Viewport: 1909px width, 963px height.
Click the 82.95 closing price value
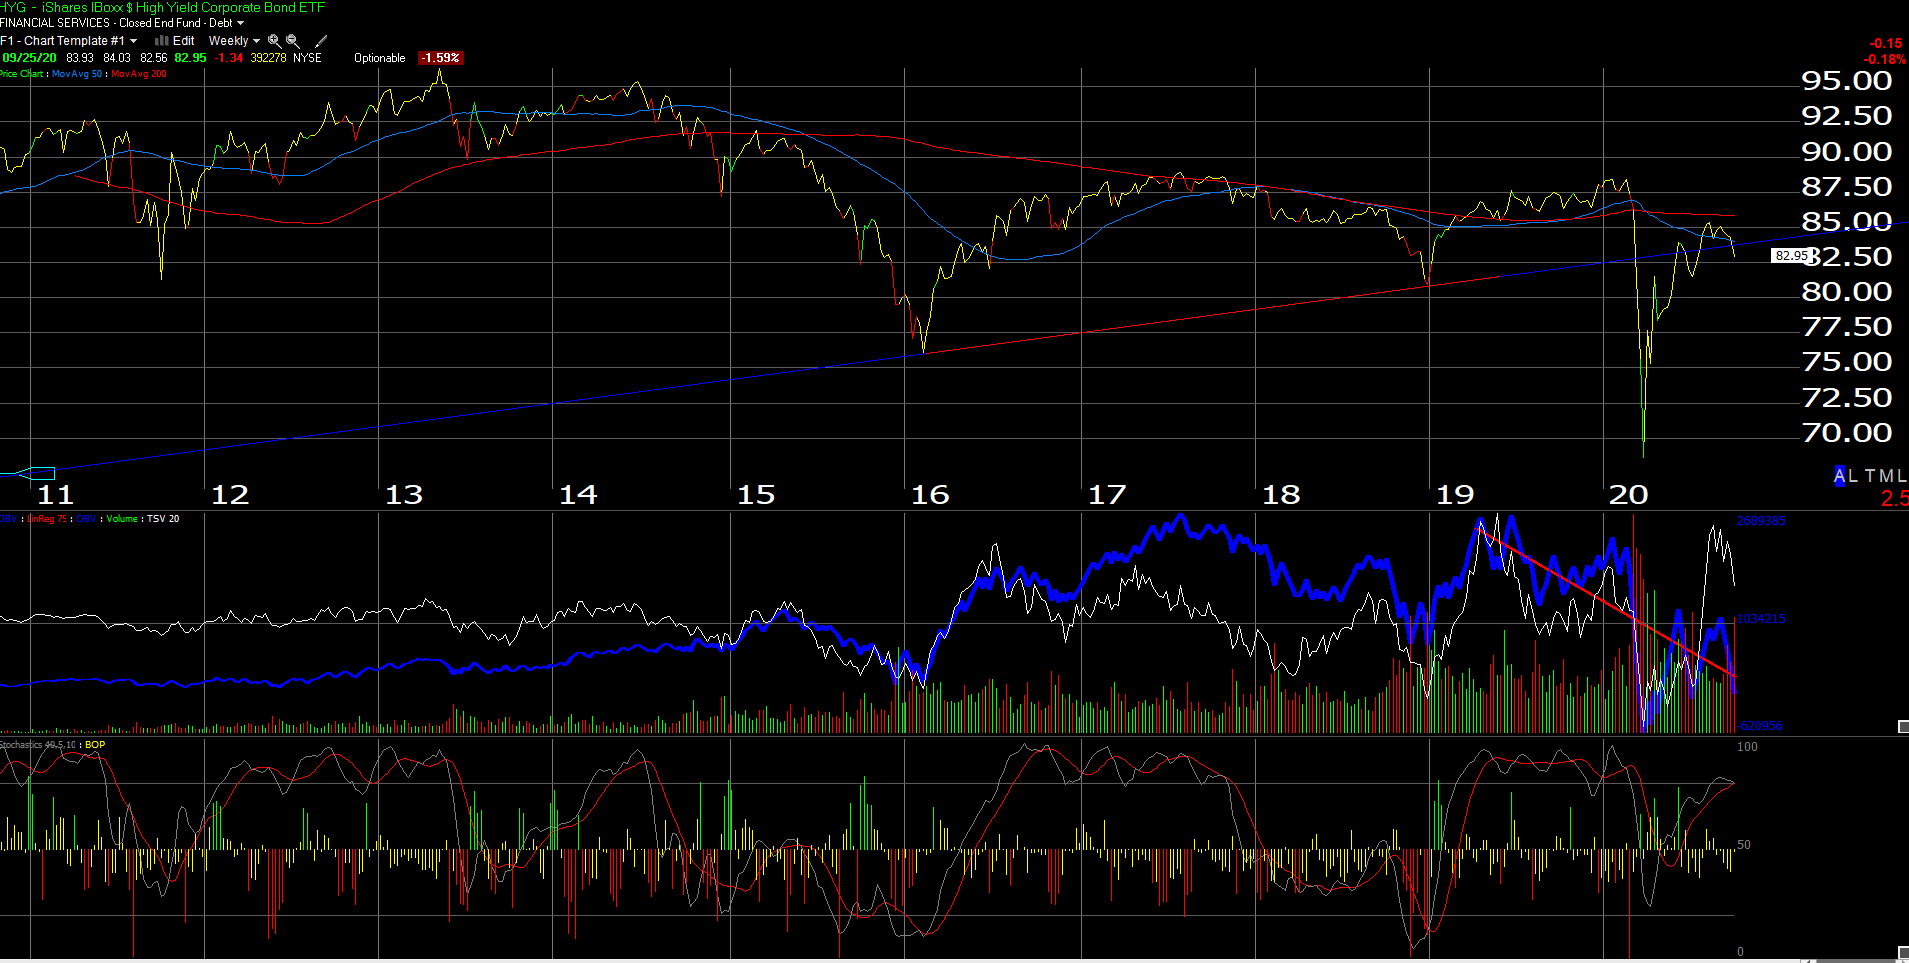click(190, 58)
